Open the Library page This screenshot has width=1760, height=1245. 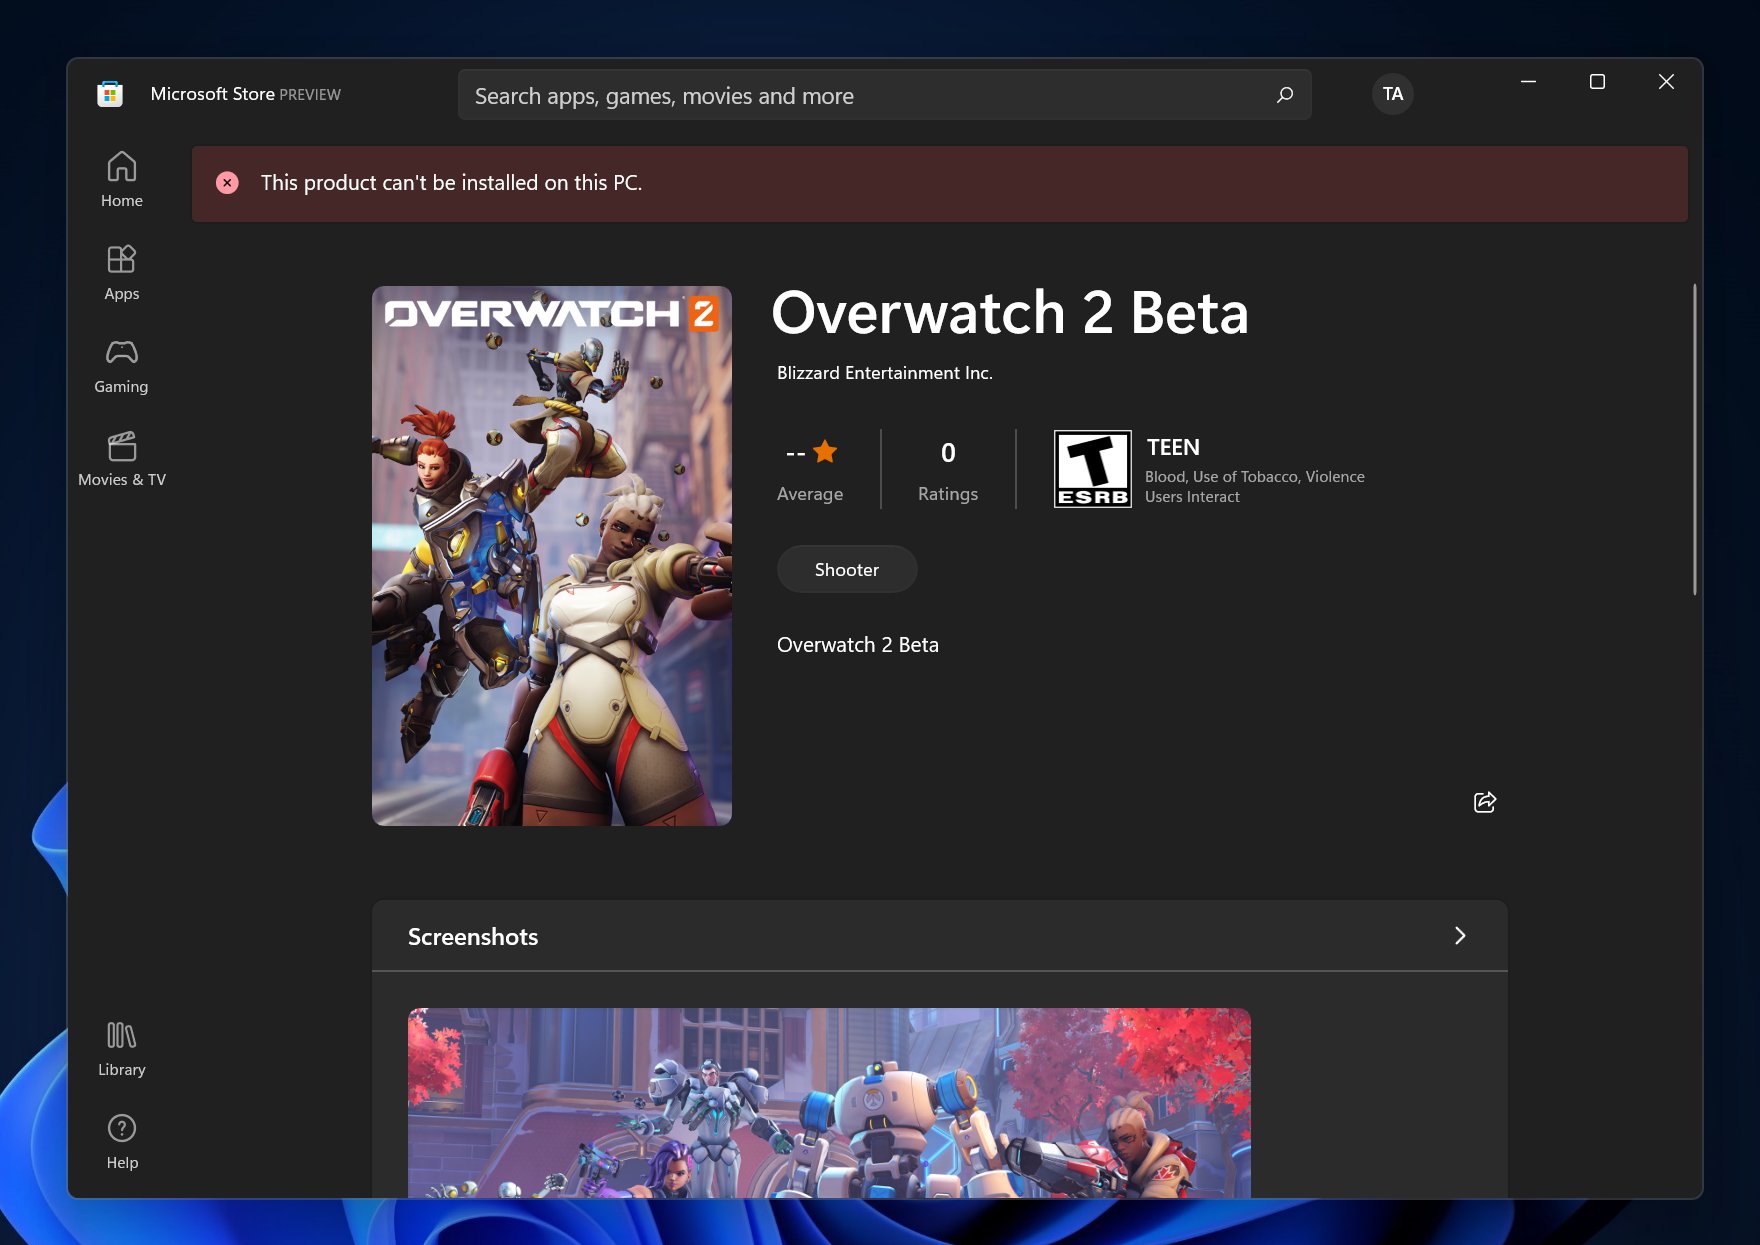121,1048
